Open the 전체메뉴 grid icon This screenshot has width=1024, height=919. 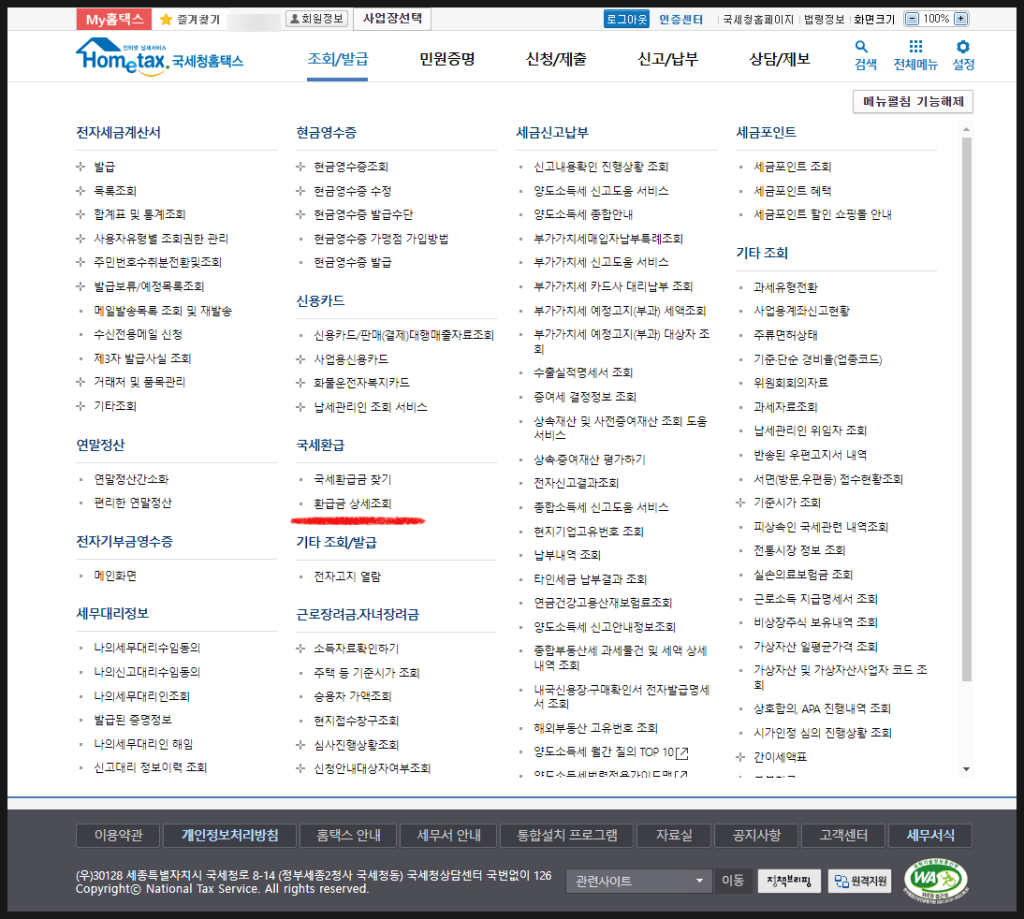tap(915, 47)
